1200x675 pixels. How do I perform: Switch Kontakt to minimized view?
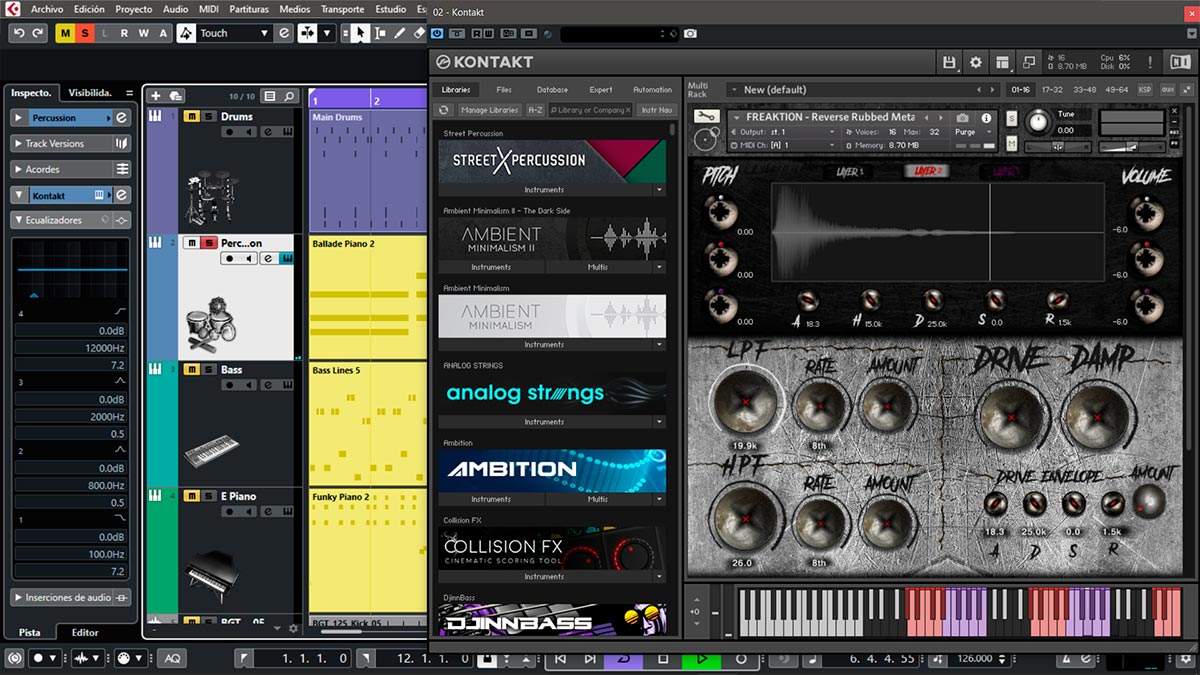(x=1028, y=63)
